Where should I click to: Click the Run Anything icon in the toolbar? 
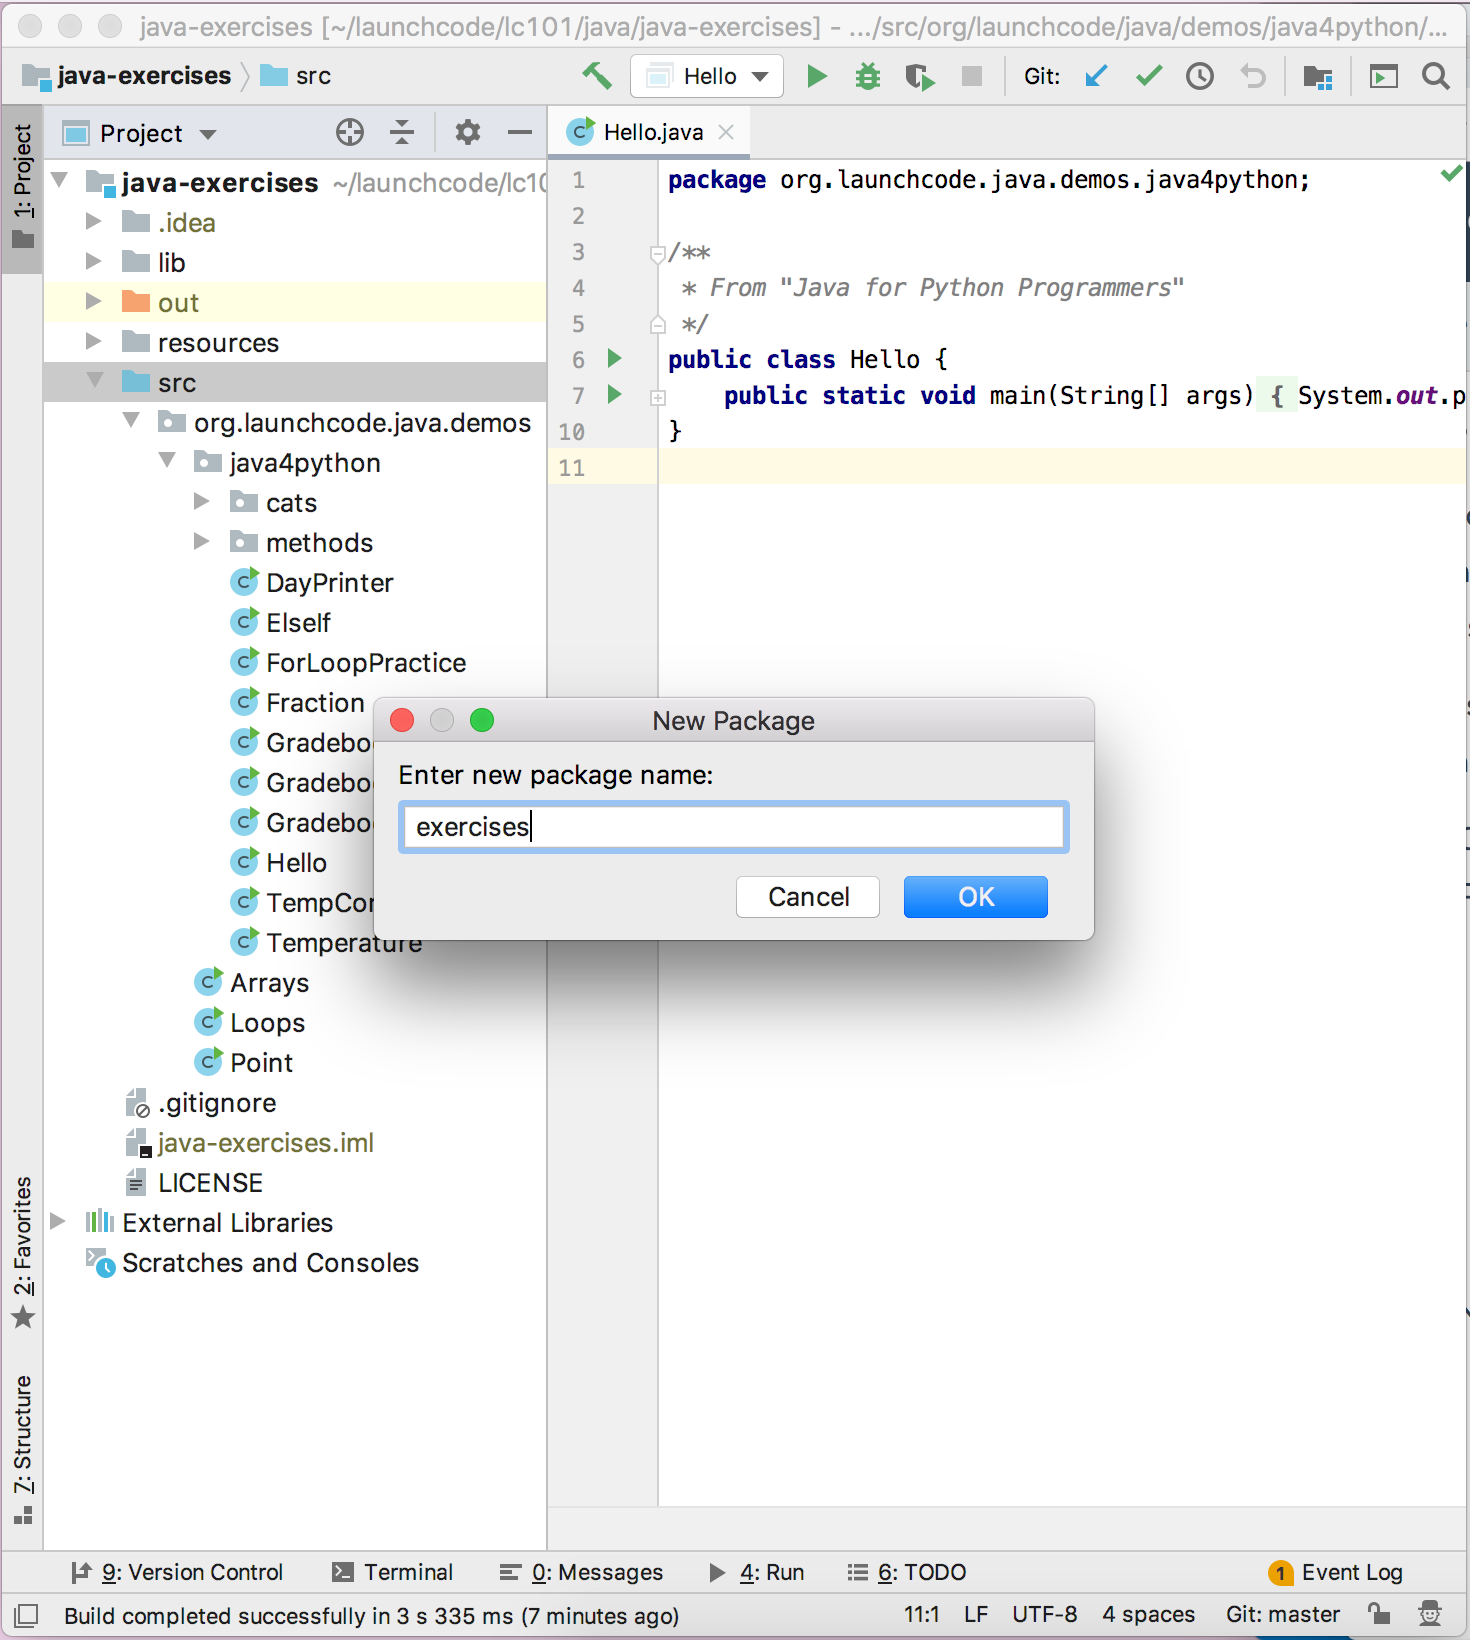coord(1384,76)
